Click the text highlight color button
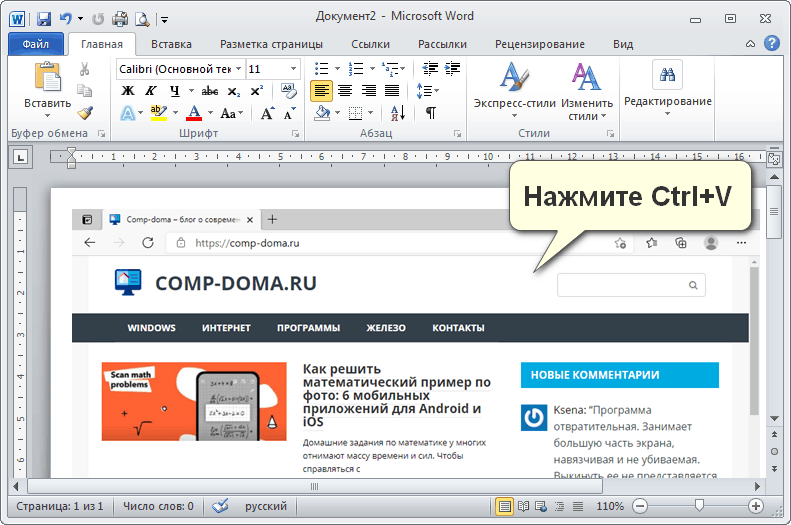The image size is (791, 525). coord(159,113)
